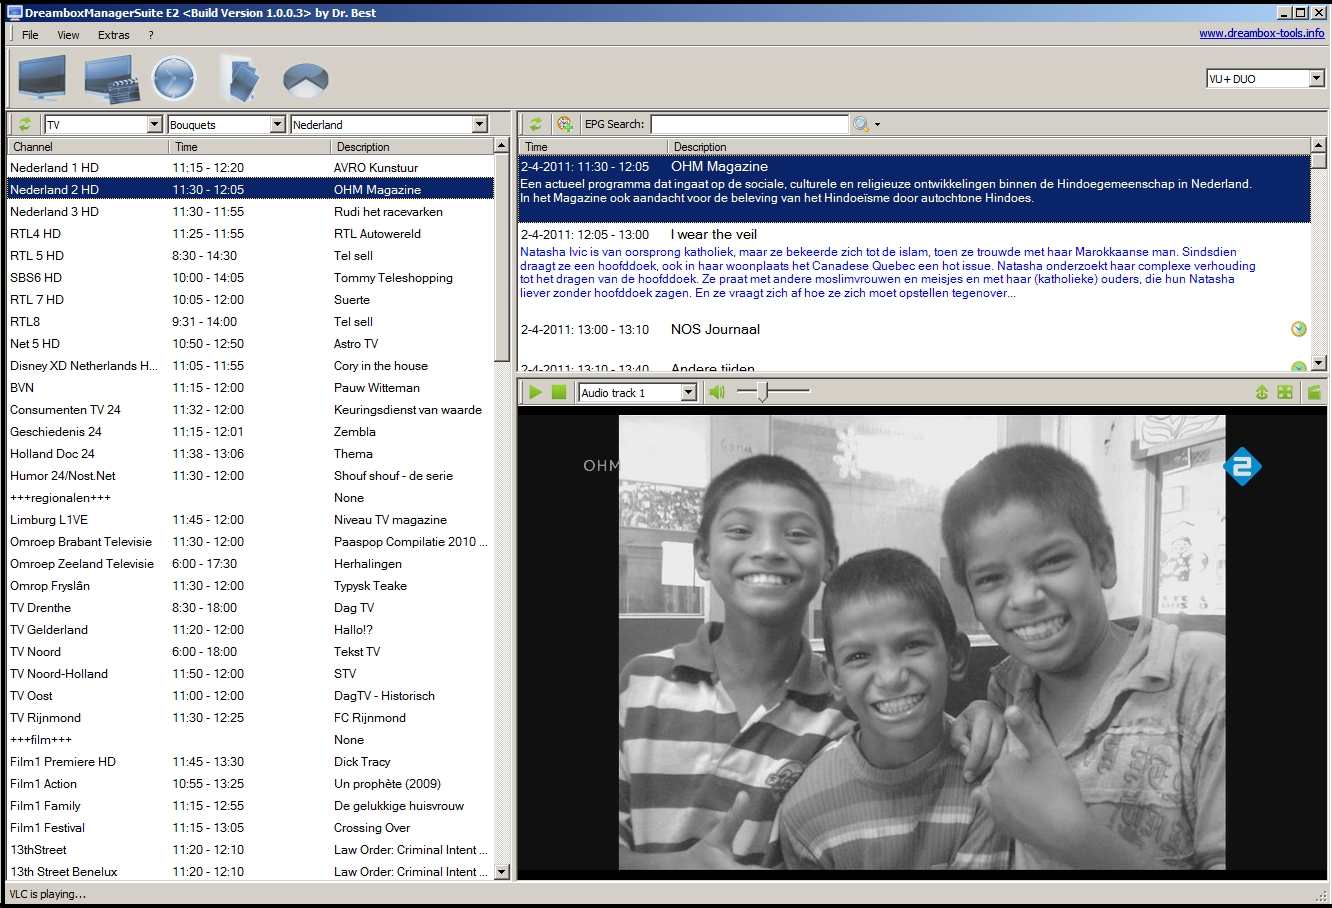
Task: Select the Nederland 3 HD channel
Action: click(x=250, y=212)
